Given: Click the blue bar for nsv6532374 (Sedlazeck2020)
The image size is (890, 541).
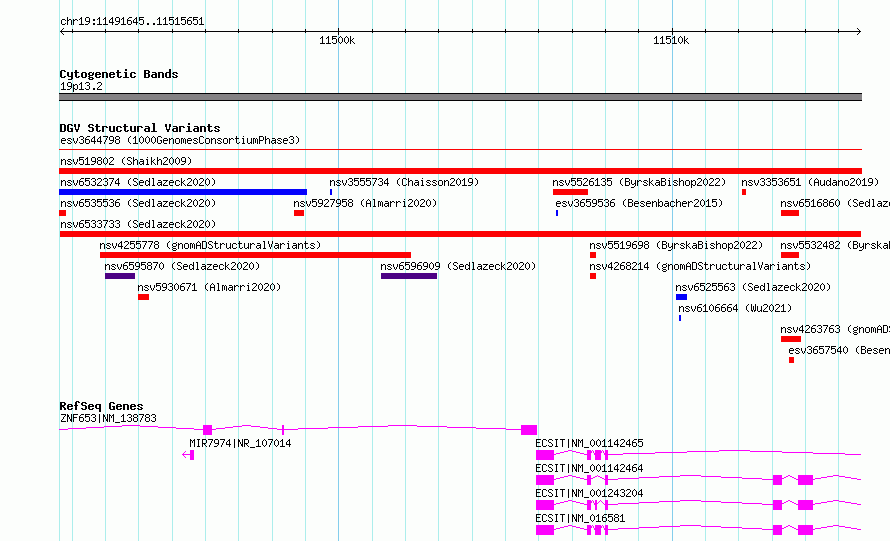Looking at the screenshot, I should tap(183, 192).
